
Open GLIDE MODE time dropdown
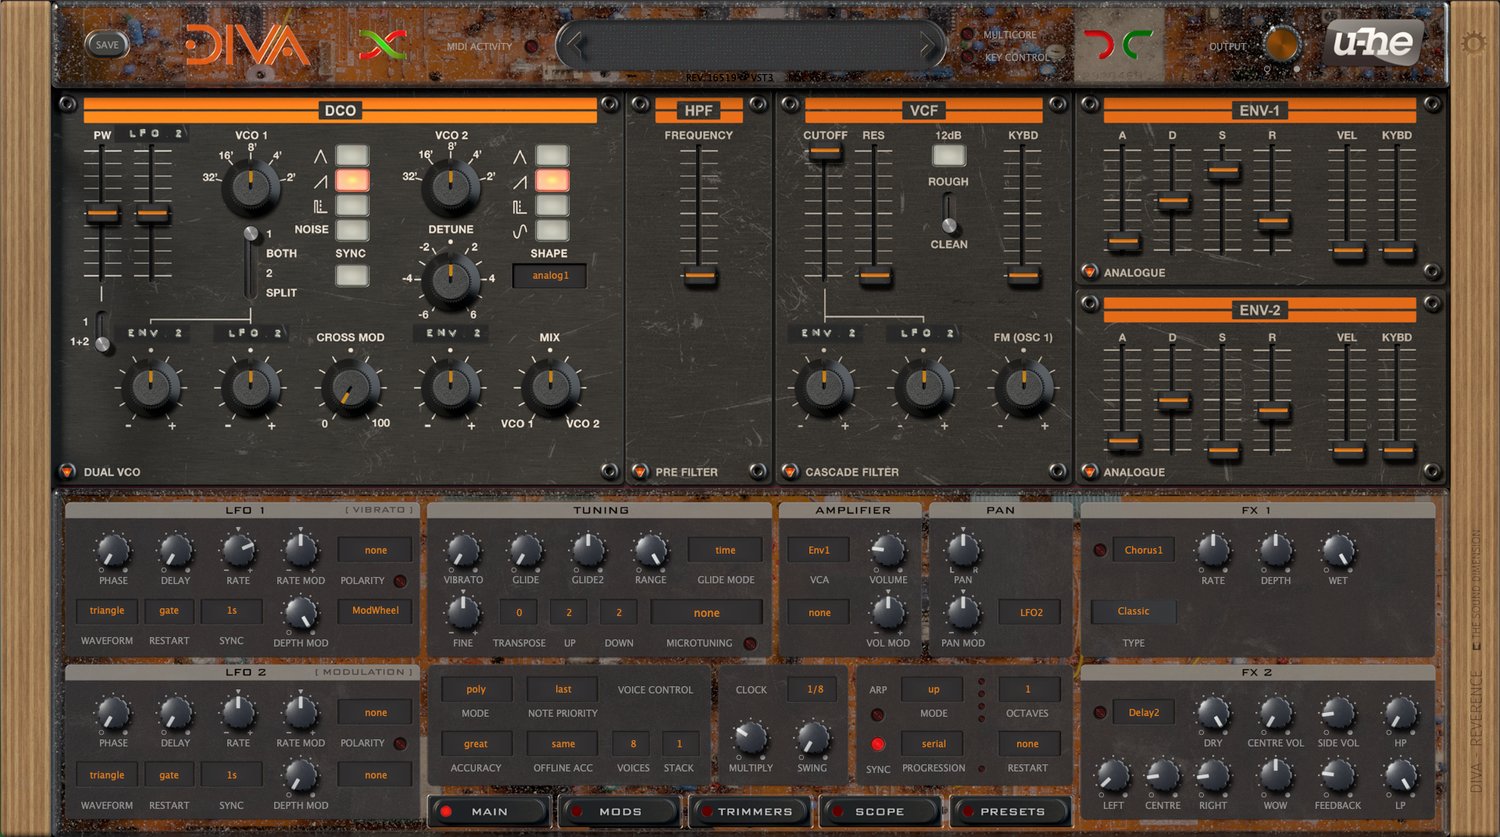pos(725,550)
